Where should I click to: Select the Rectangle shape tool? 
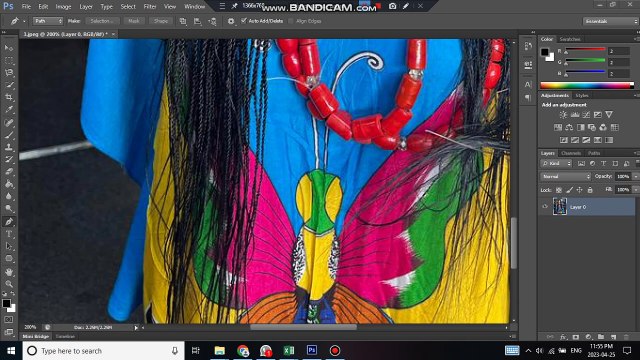9,258
